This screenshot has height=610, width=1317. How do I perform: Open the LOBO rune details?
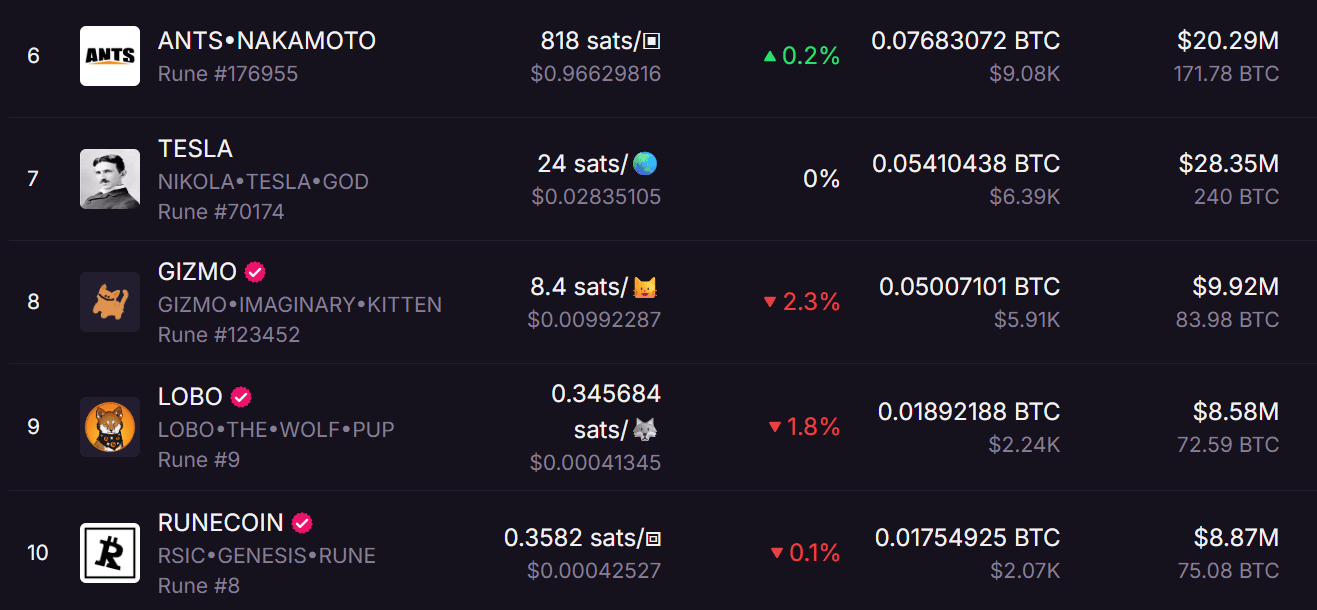click(190, 397)
